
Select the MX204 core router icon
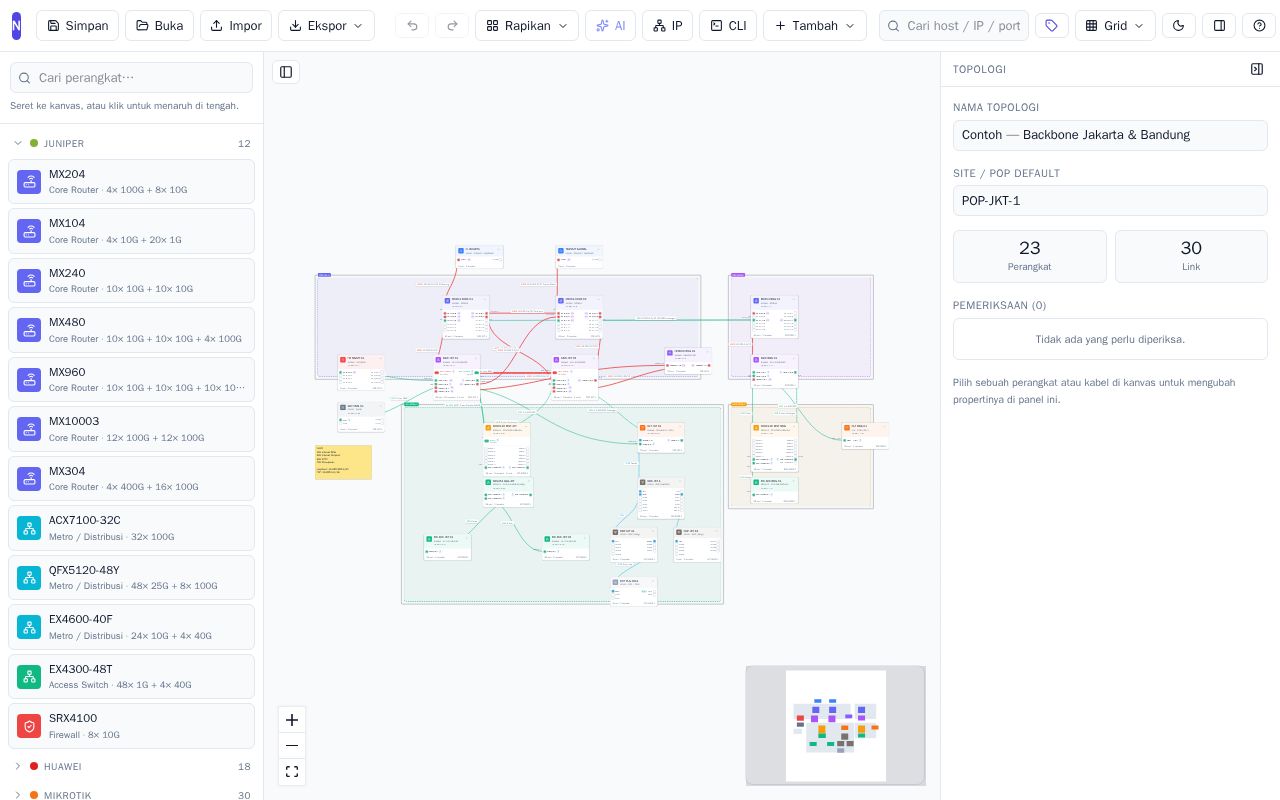tap(29, 182)
